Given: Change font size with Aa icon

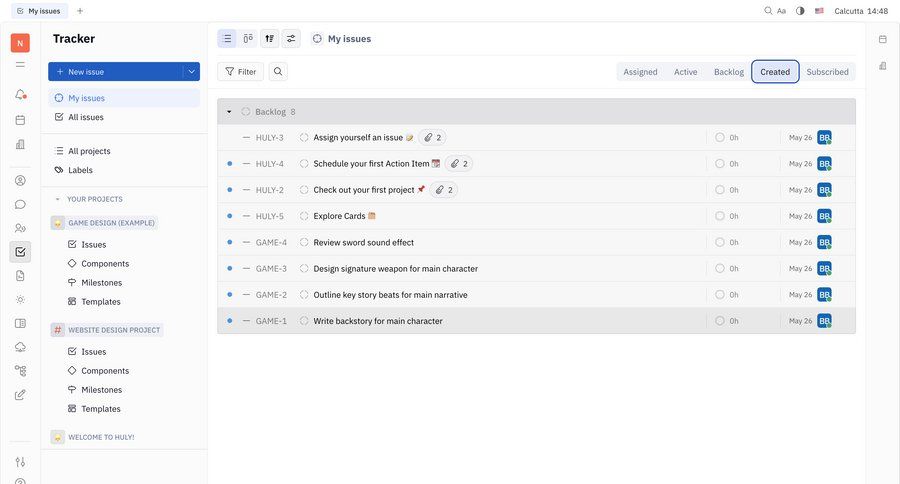Looking at the screenshot, I should coord(782,11).
